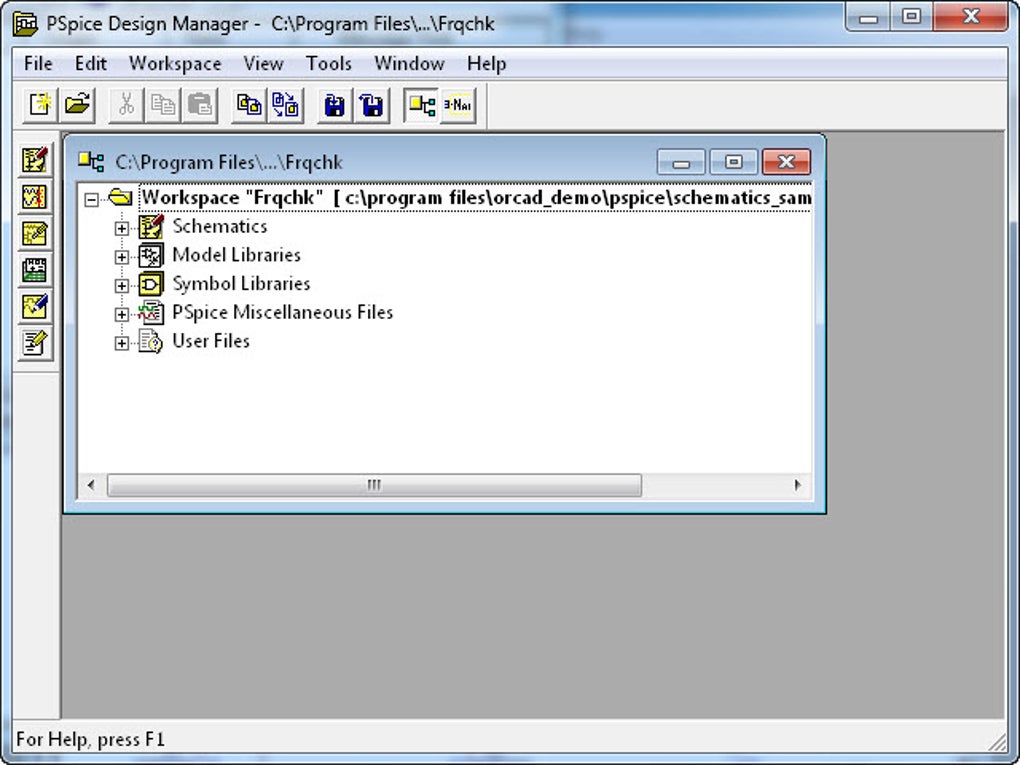Image resolution: width=1020 pixels, height=765 pixels.
Task: Open a workspace with the folder icon
Action: pyautogui.click(x=77, y=105)
